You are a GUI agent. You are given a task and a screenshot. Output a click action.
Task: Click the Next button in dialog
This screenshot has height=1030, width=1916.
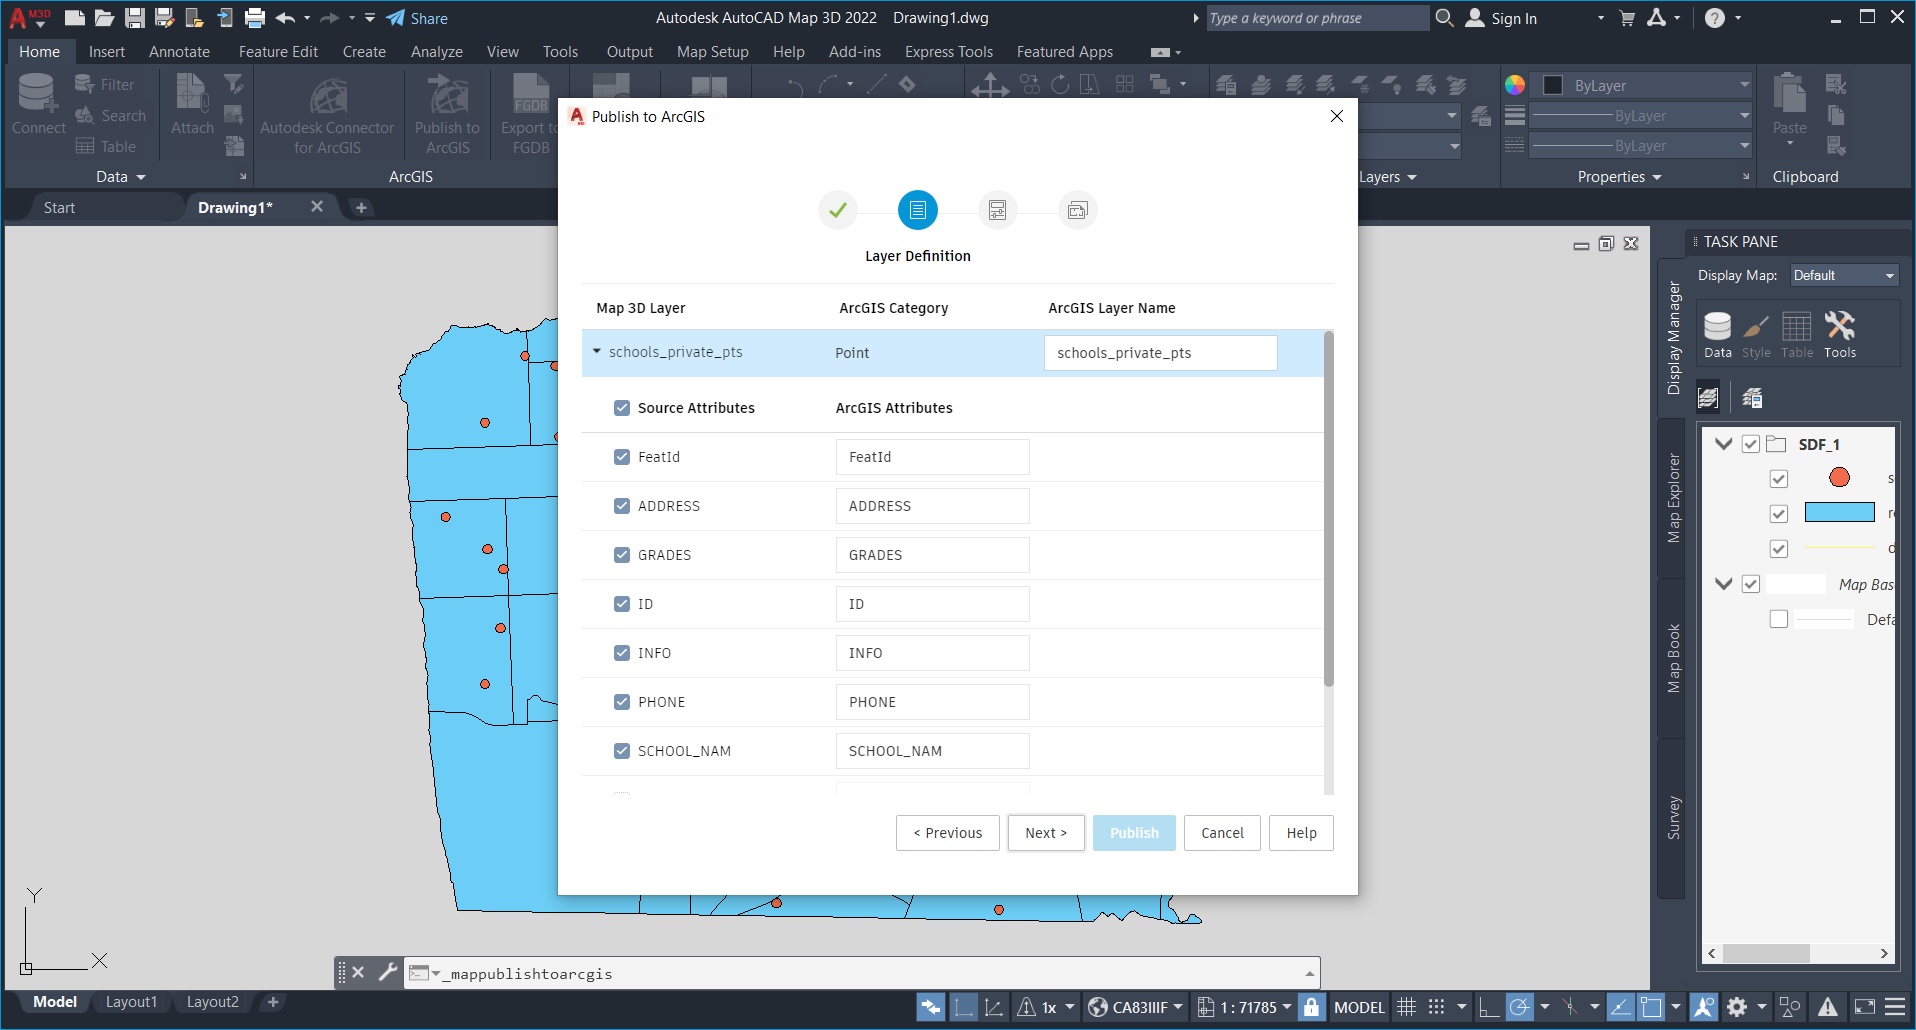(x=1046, y=833)
